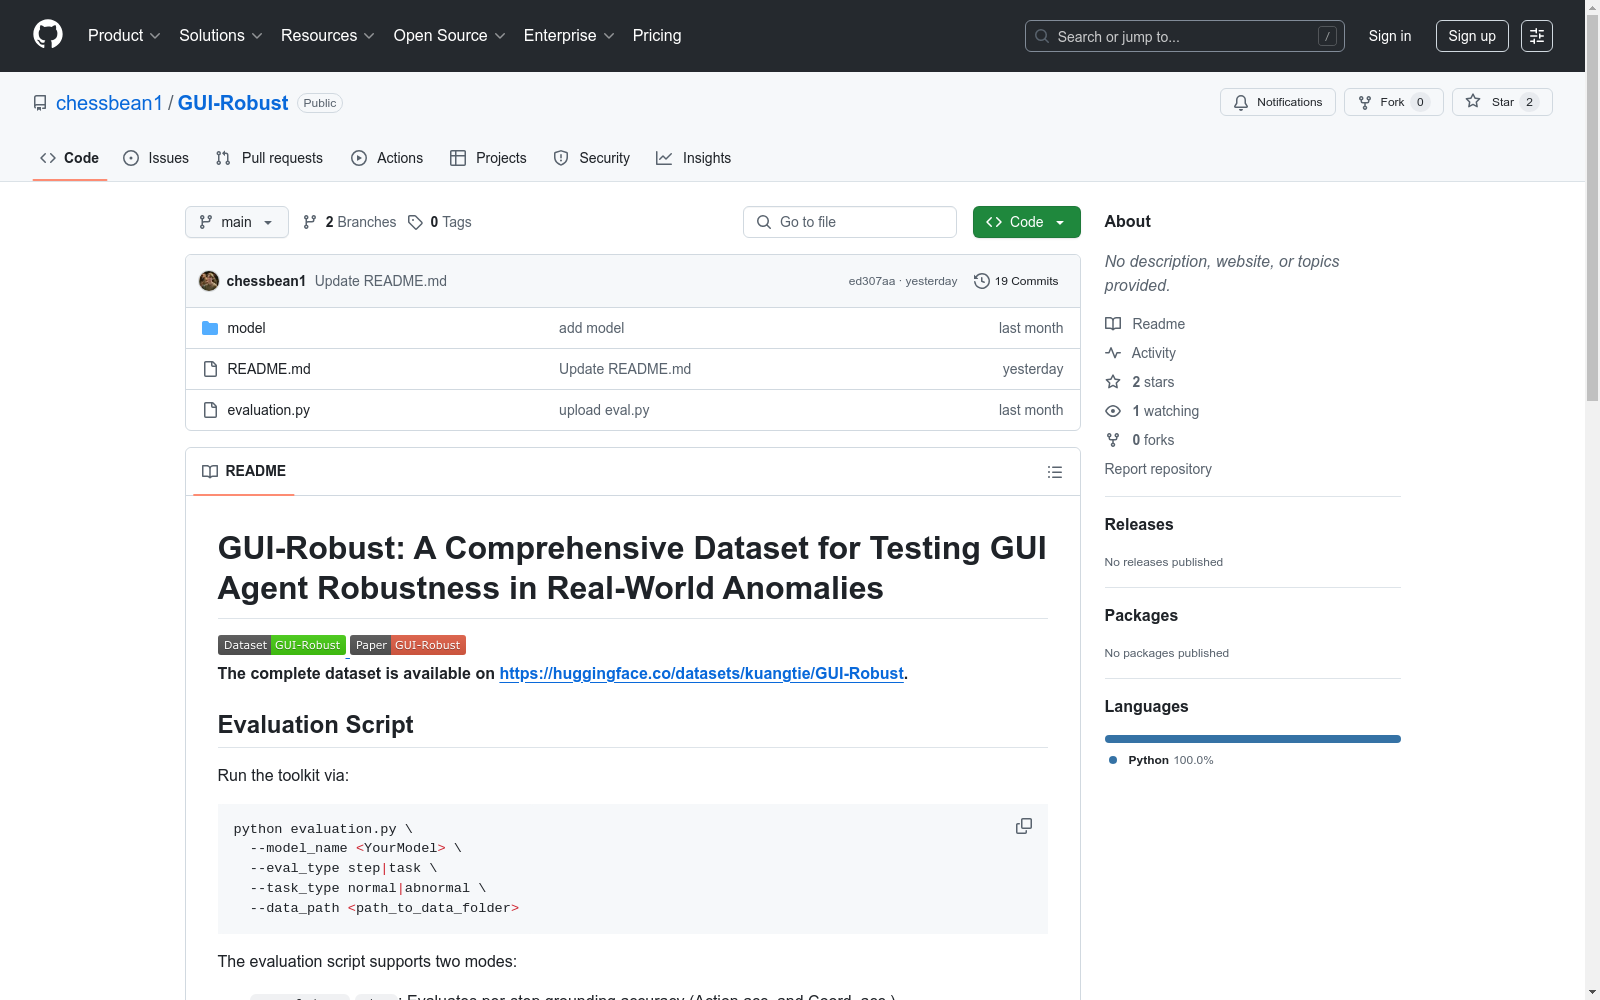The image size is (1600, 1000).
Task: Open the green Code dropdown button
Action: pyautogui.click(x=1026, y=222)
